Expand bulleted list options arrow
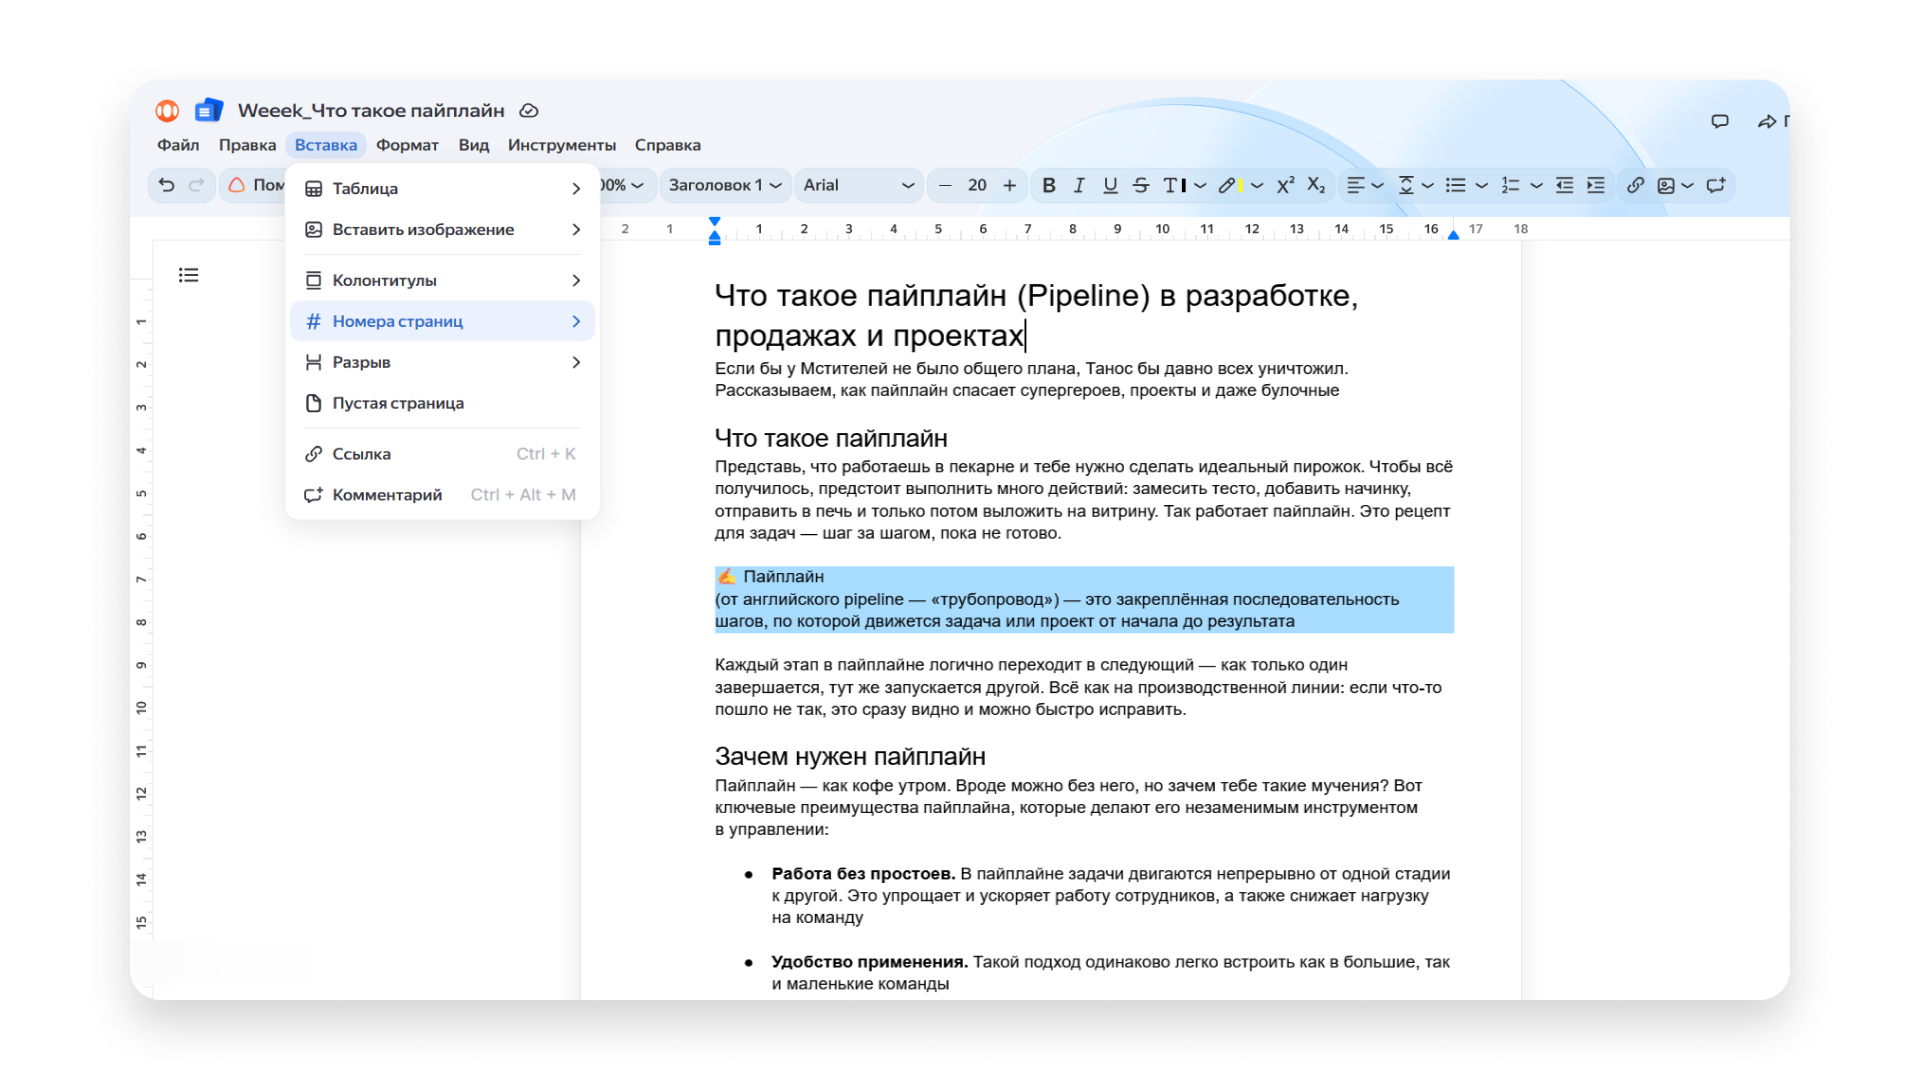This screenshot has height=1080, width=1920. click(x=1482, y=186)
